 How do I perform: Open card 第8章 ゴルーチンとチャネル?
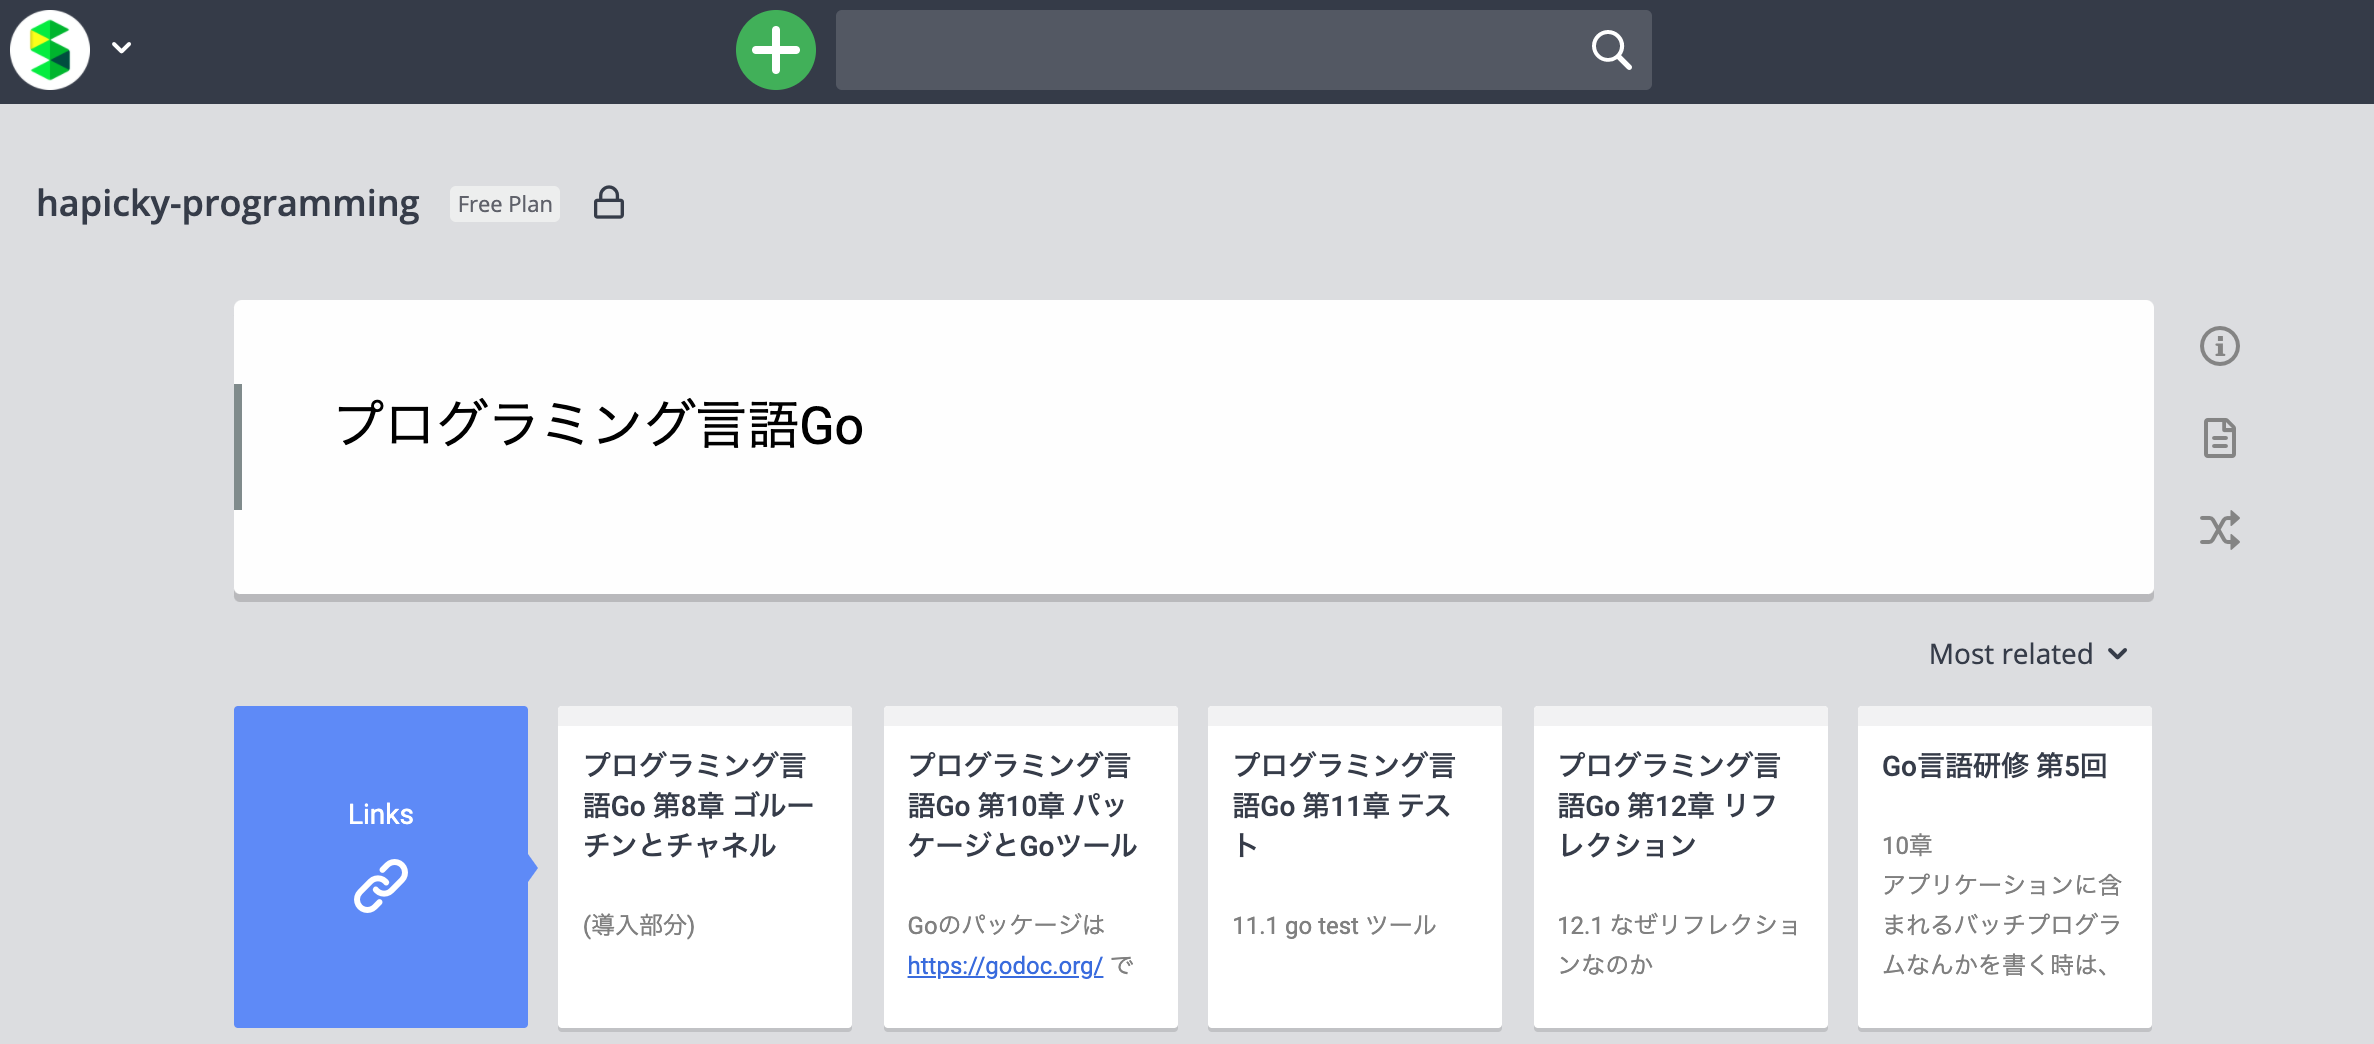[705, 867]
